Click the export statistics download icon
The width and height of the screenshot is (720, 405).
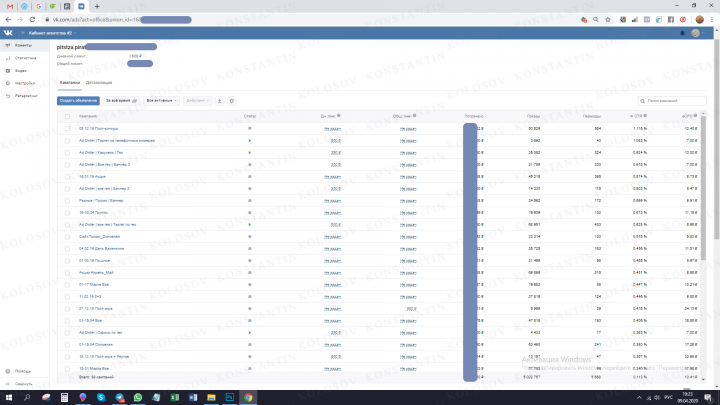click(219, 101)
